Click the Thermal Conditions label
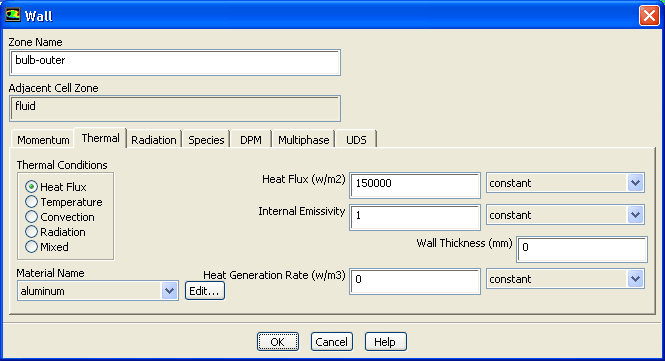The image size is (665, 361). pyautogui.click(x=62, y=165)
